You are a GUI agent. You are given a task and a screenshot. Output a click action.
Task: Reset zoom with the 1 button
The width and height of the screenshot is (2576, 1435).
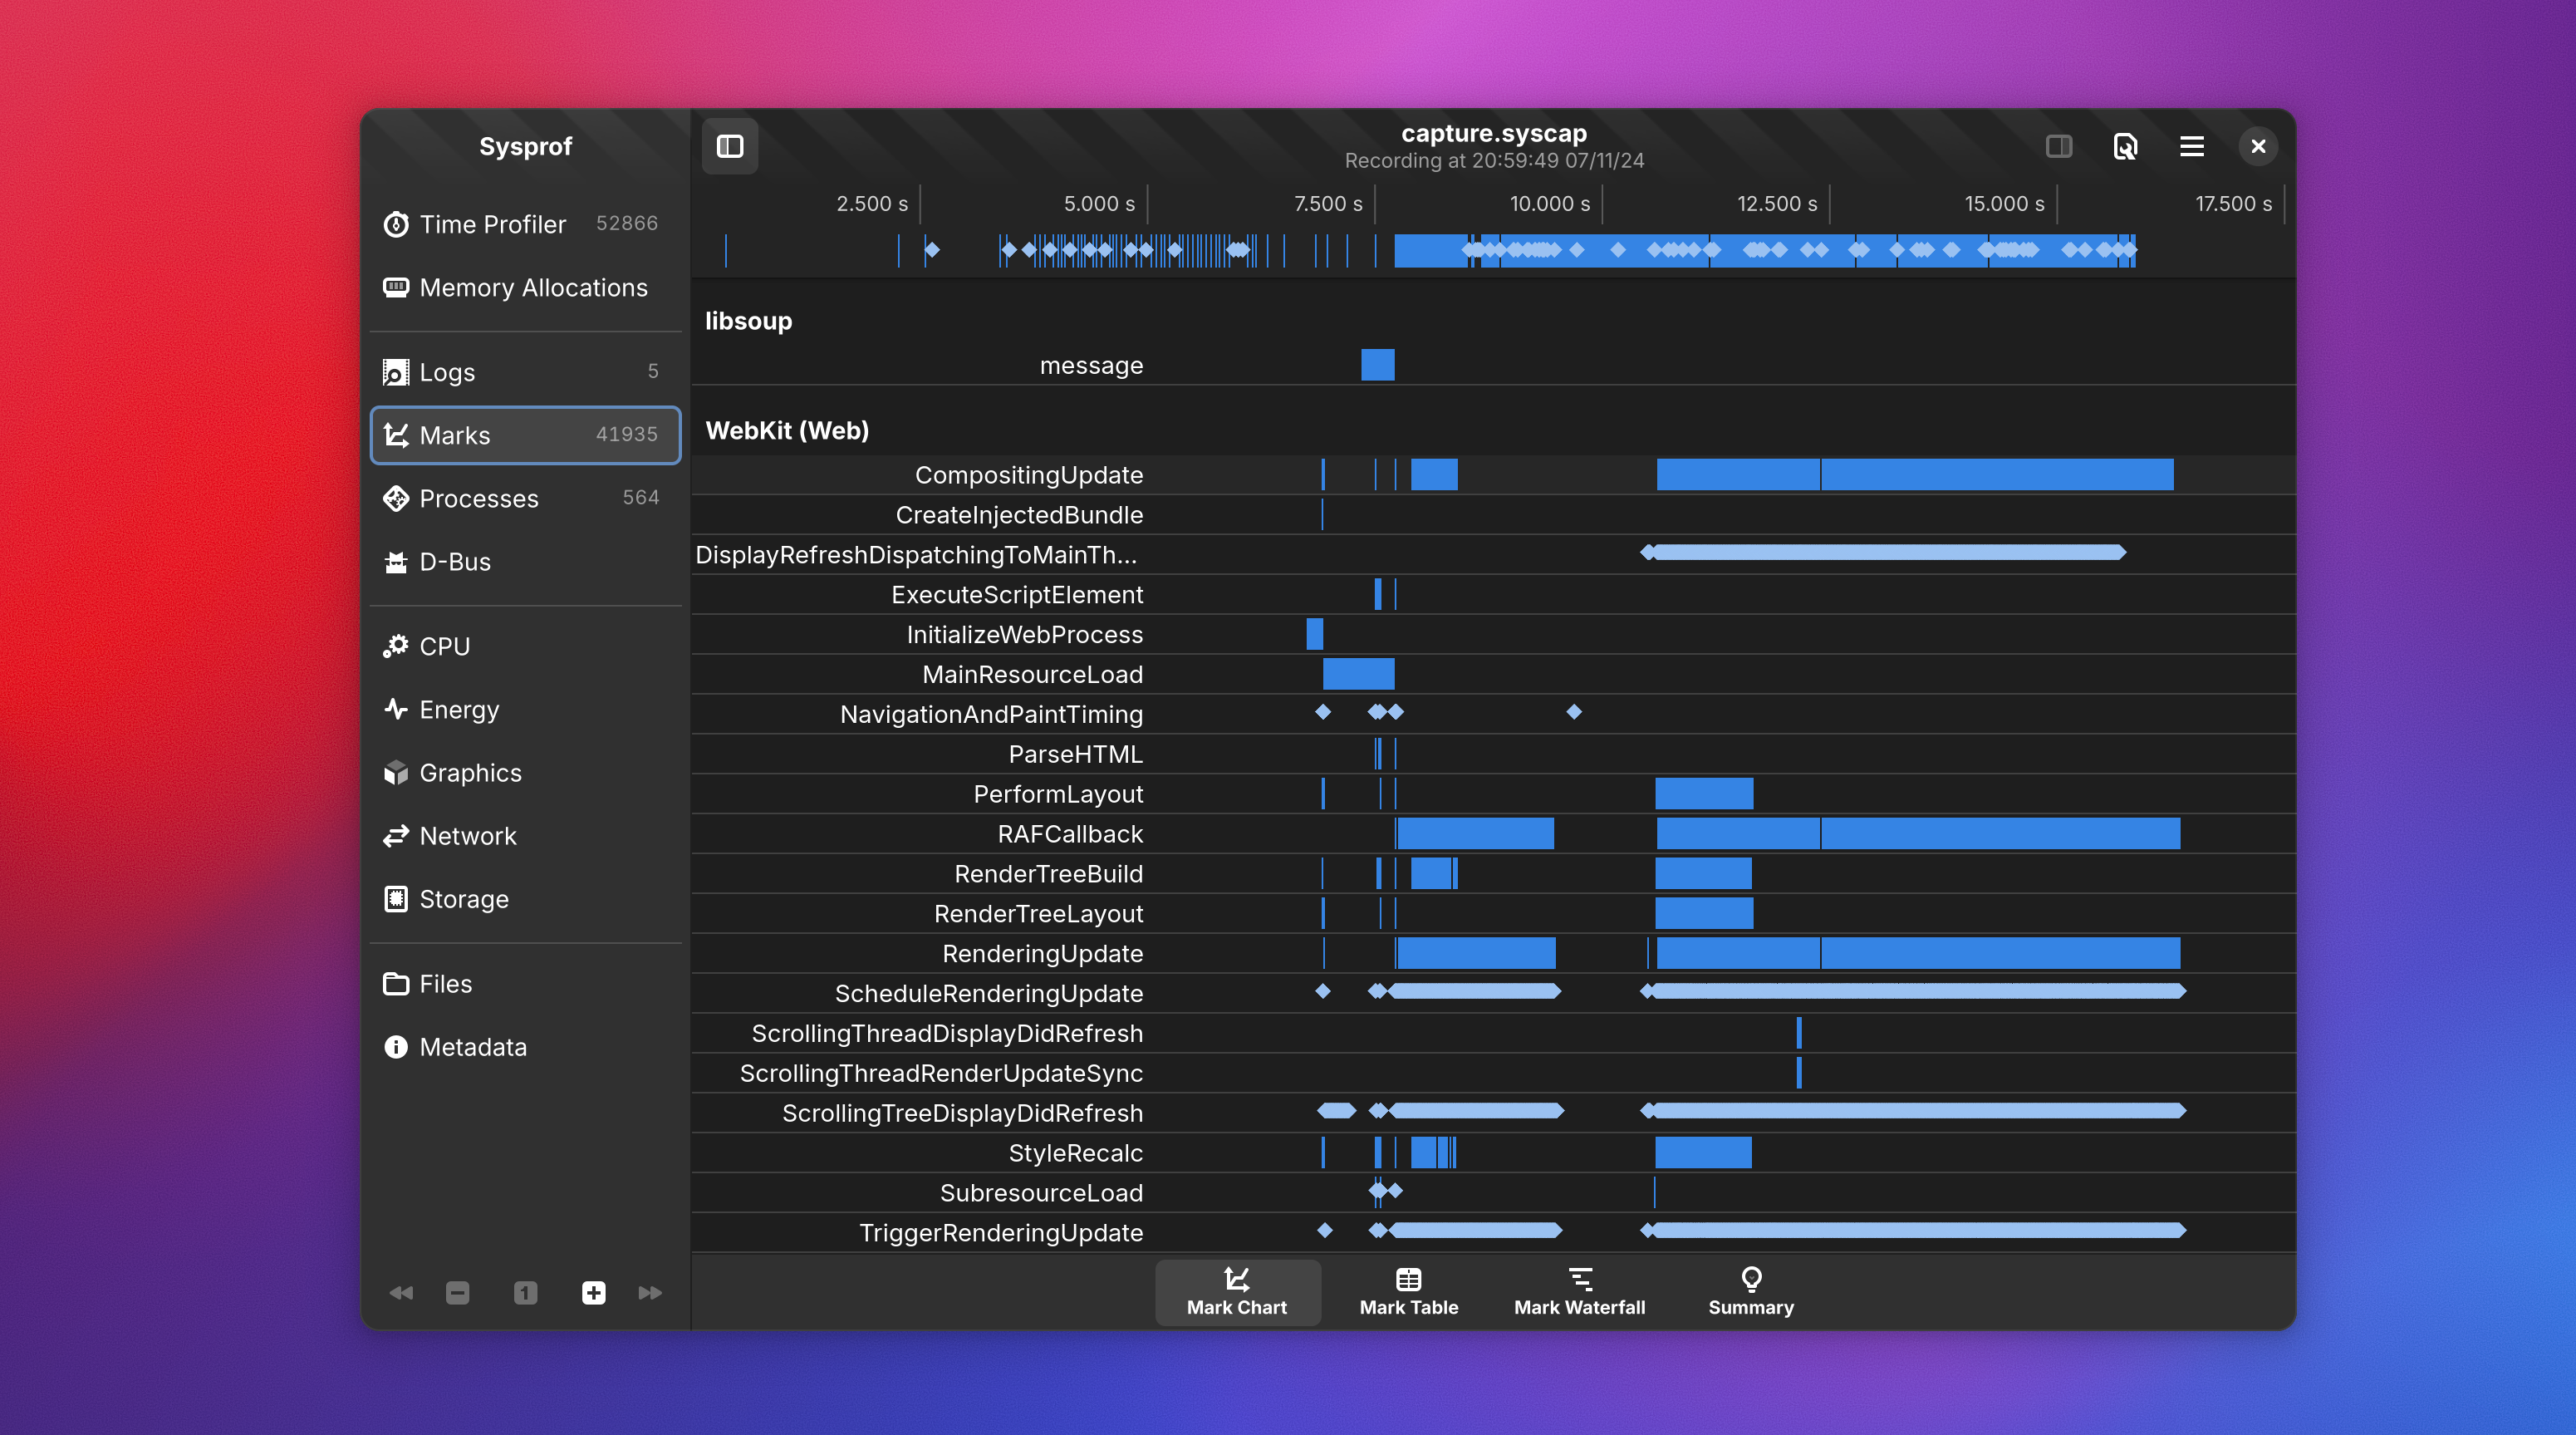(525, 1292)
